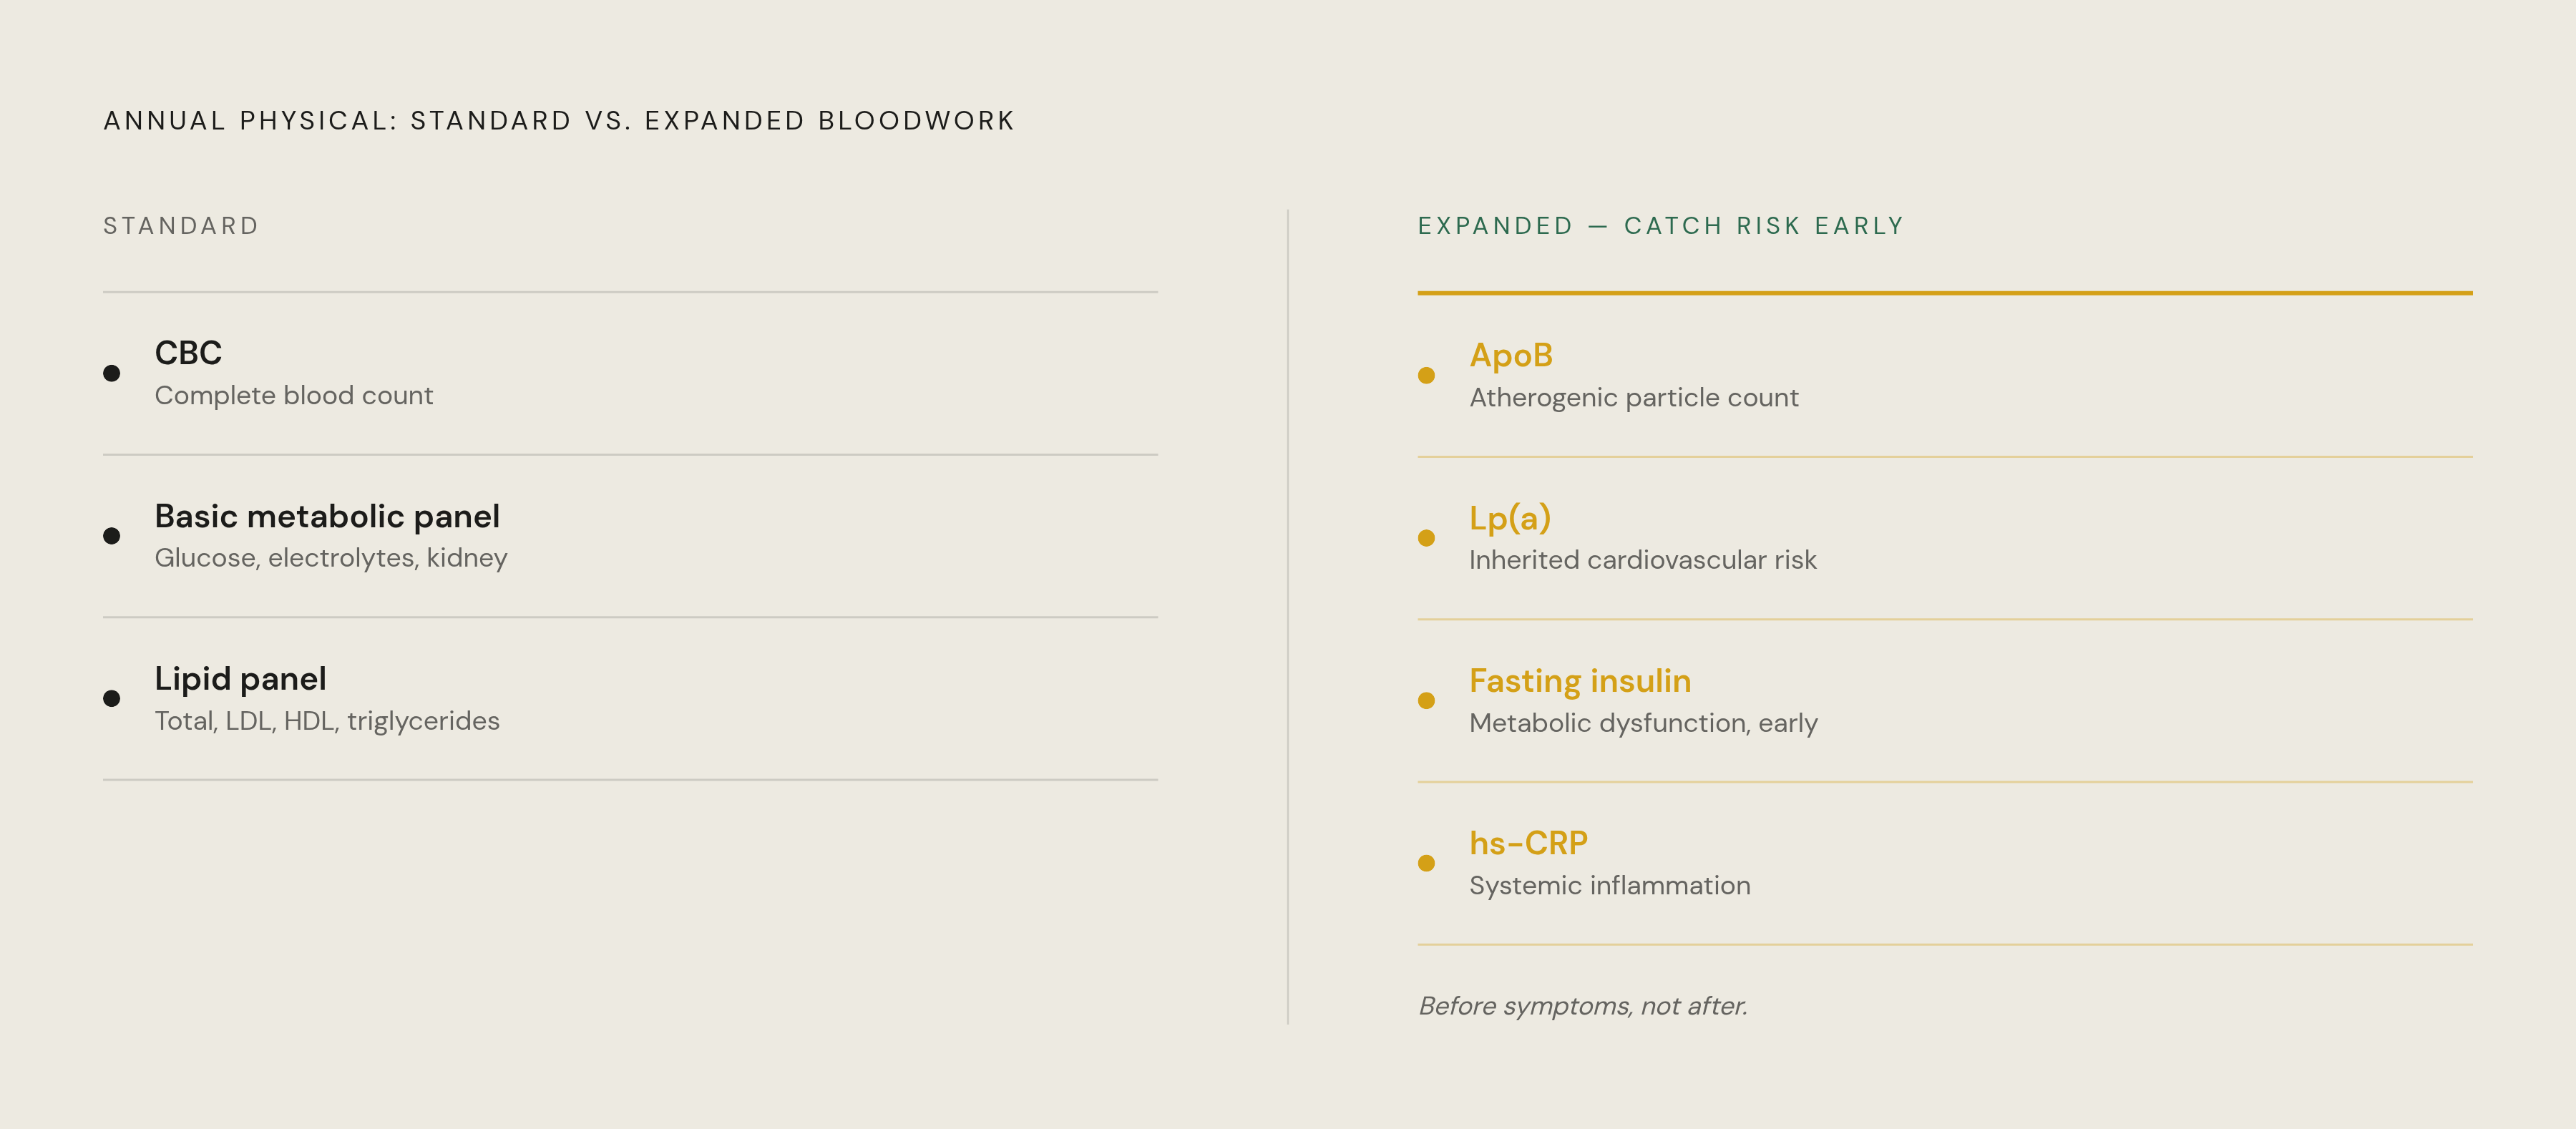Screen dimensions: 2576x1129
Task: Select the Basic metabolic panel heading
Action: [327, 516]
